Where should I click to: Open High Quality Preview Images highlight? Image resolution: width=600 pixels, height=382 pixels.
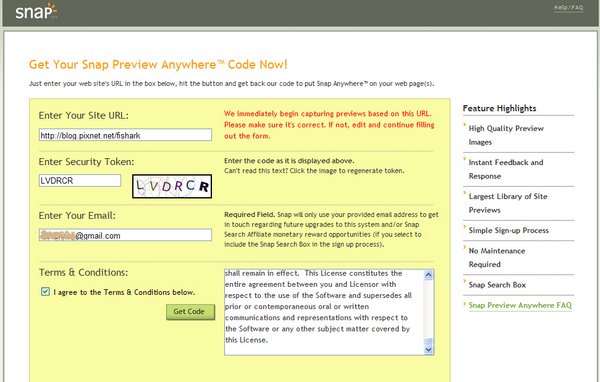506,135
